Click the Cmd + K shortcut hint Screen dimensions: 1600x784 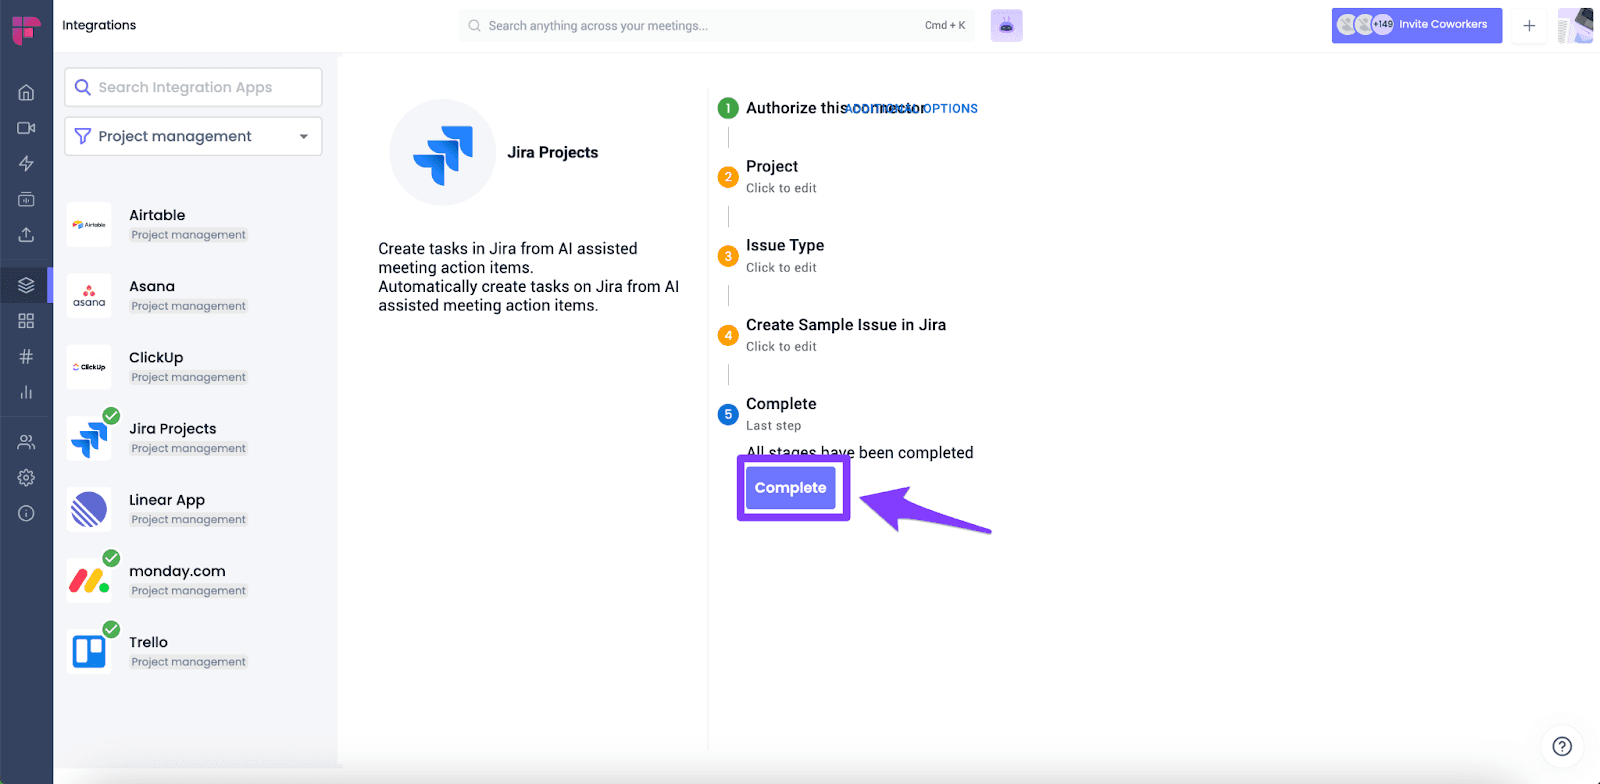(x=945, y=25)
